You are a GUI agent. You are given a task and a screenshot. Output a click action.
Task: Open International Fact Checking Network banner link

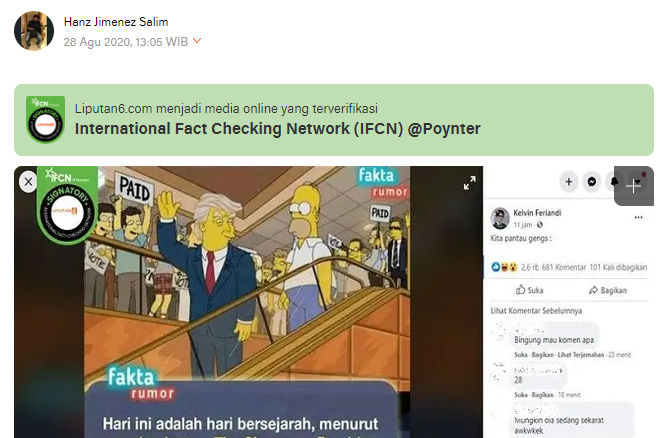point(277,128)
